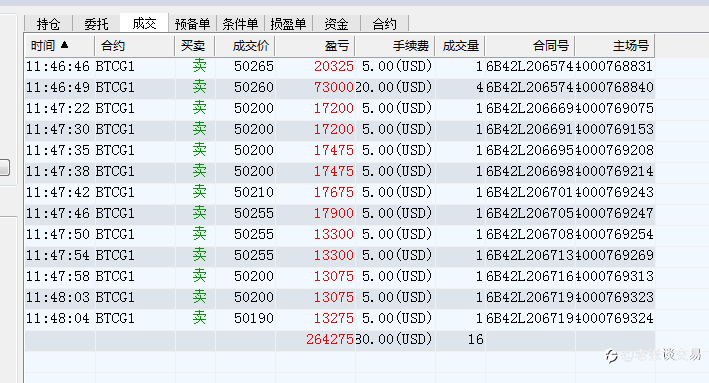Click the price cell 50260
The image size is (709, 383).
pos(254,87)
